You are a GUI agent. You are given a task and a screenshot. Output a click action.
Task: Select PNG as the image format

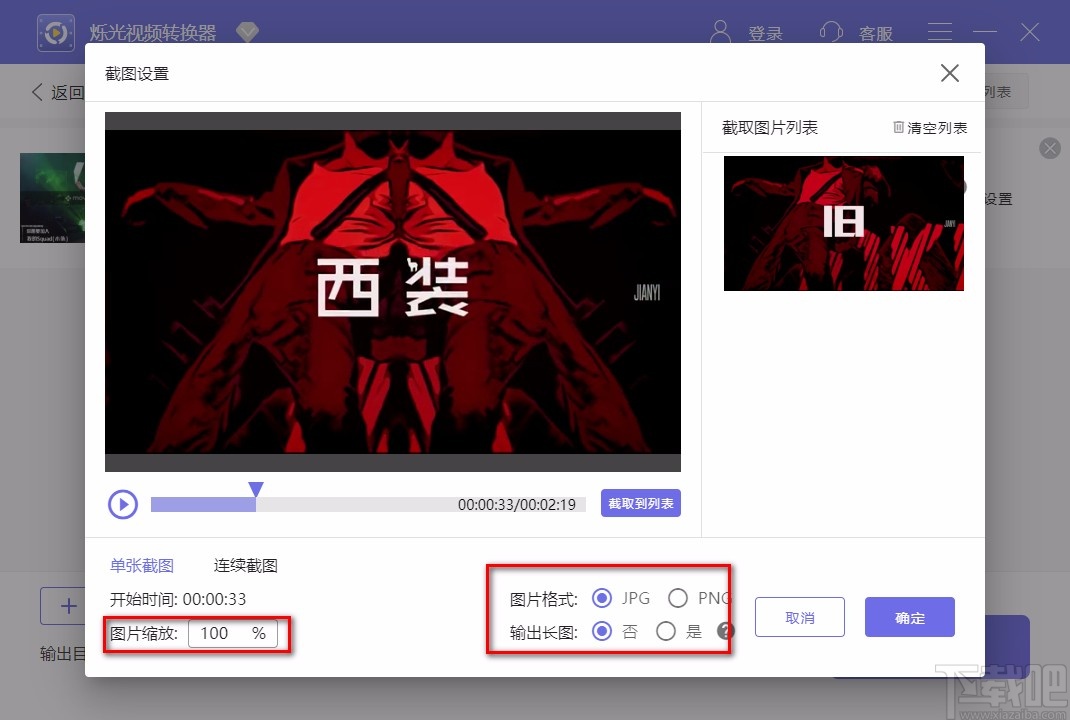(678, 598)
